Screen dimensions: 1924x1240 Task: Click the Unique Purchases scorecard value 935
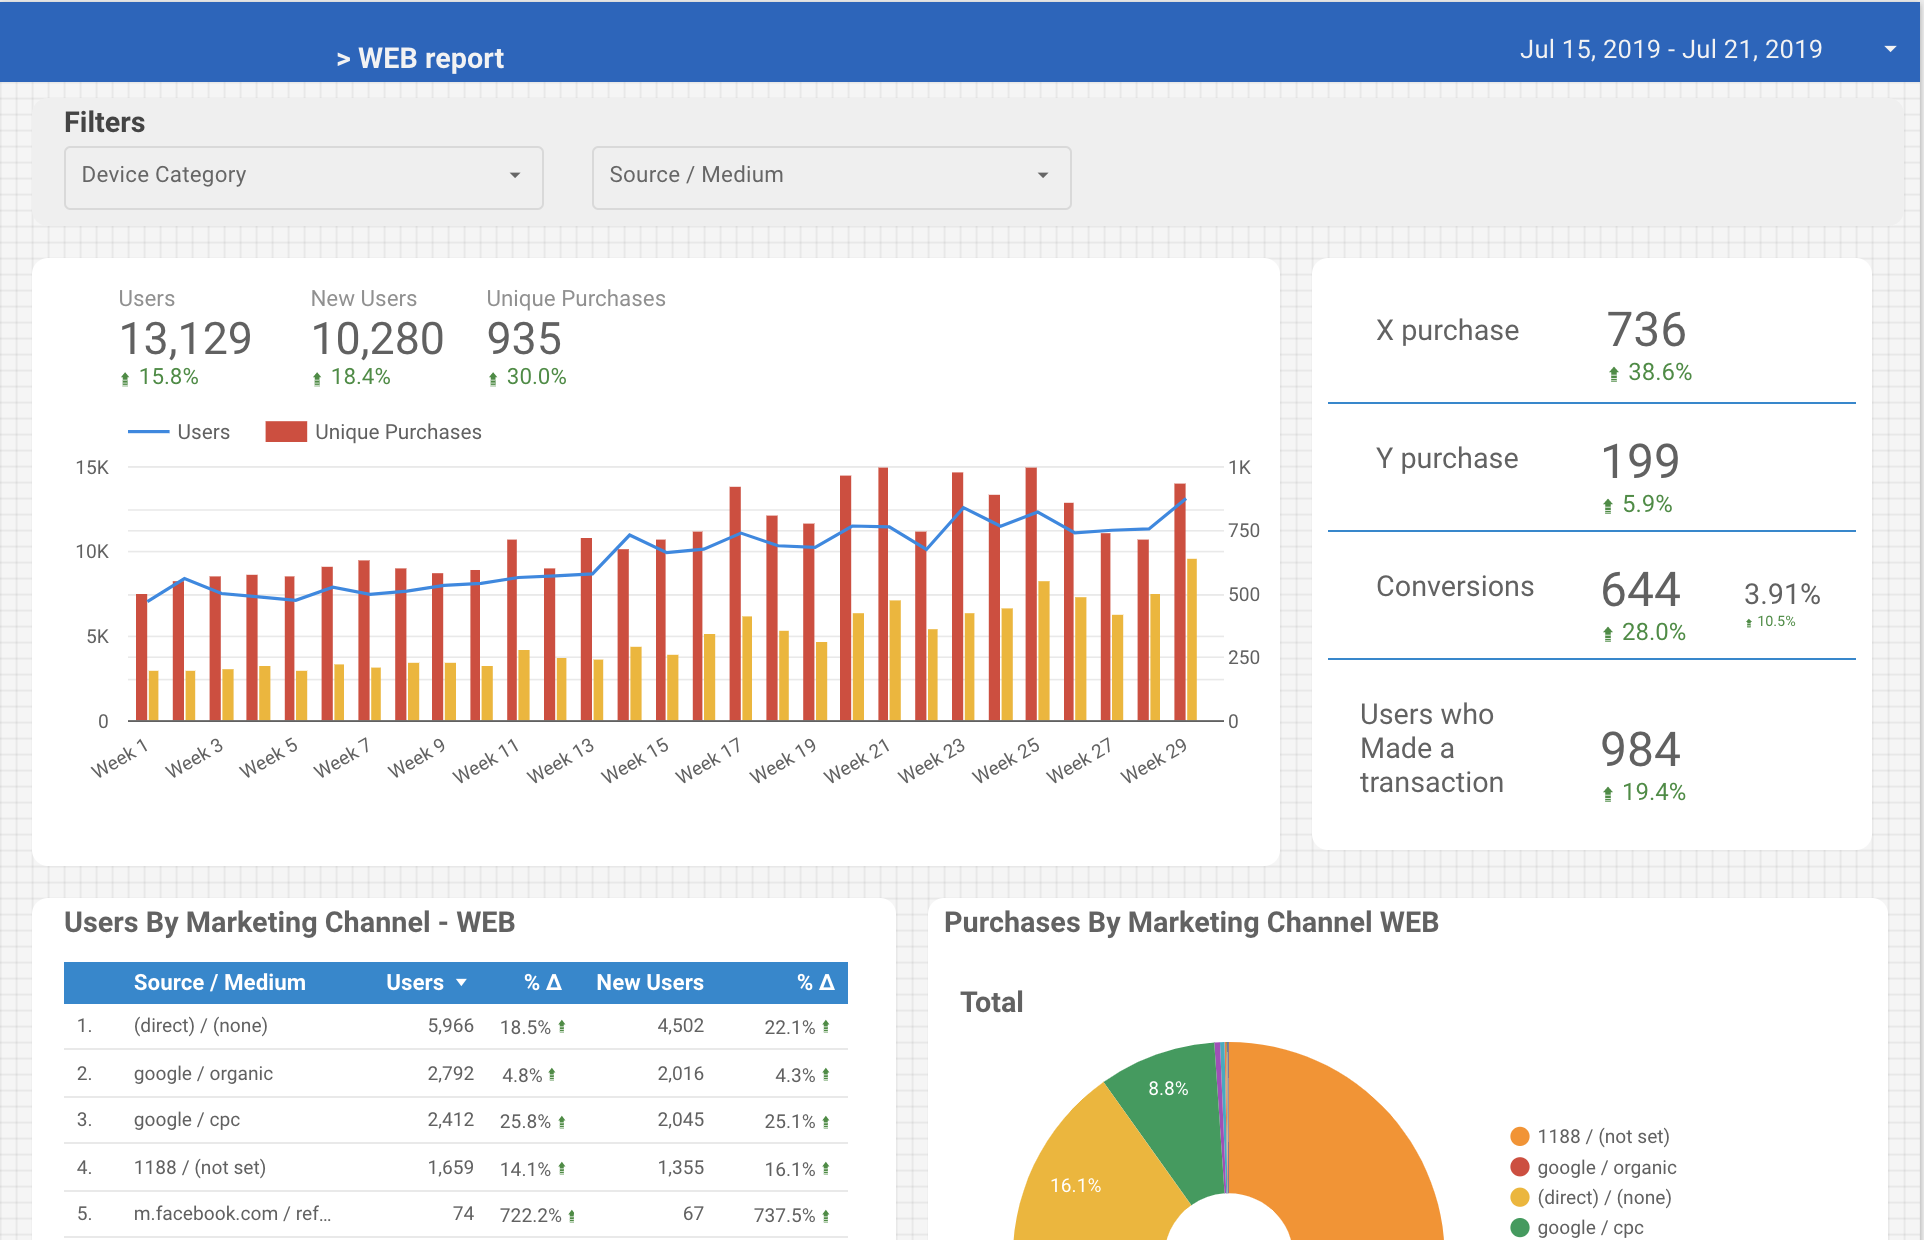pos(524,339)
